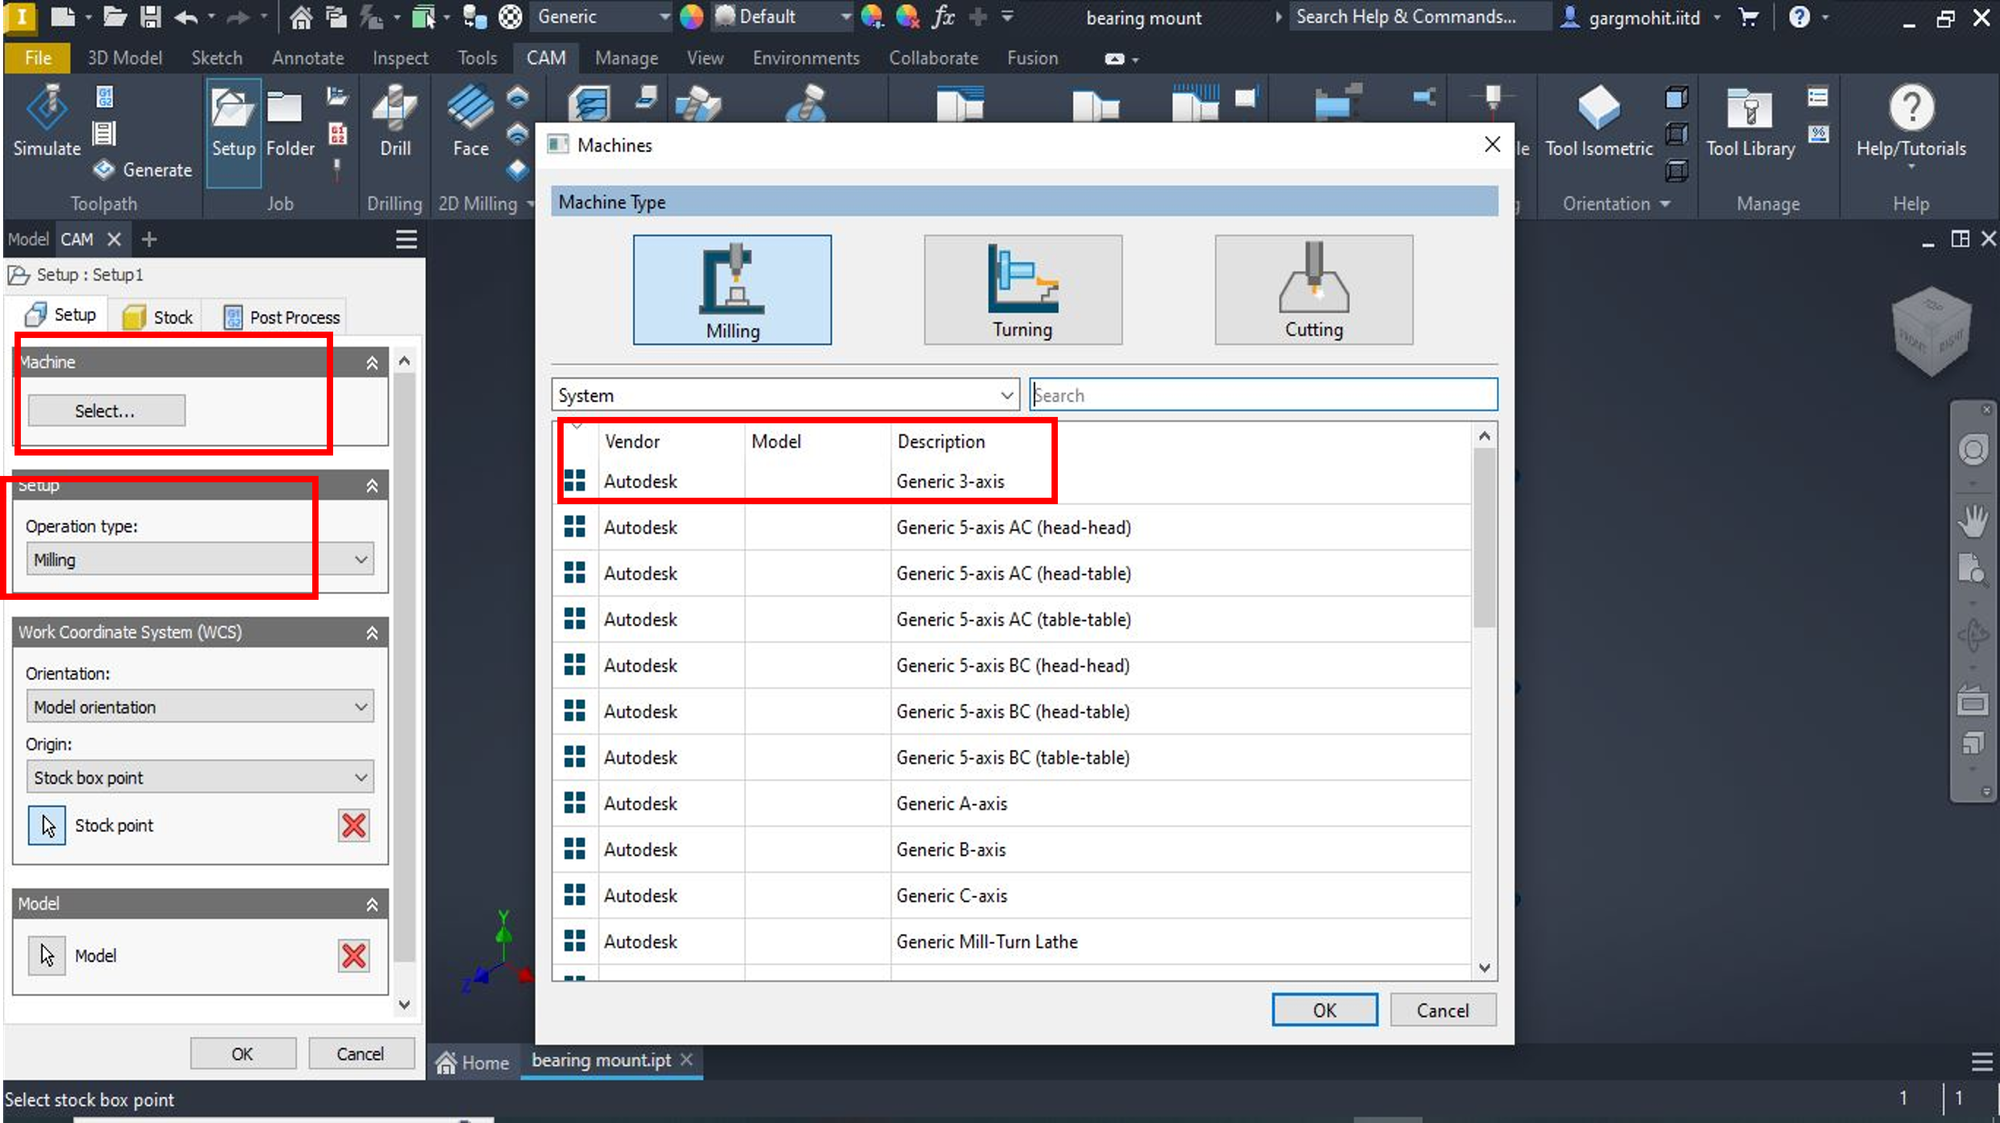Click the Simulate toolpath icon
This screenshot has width=2000, height=1123.
pos(46,122)
